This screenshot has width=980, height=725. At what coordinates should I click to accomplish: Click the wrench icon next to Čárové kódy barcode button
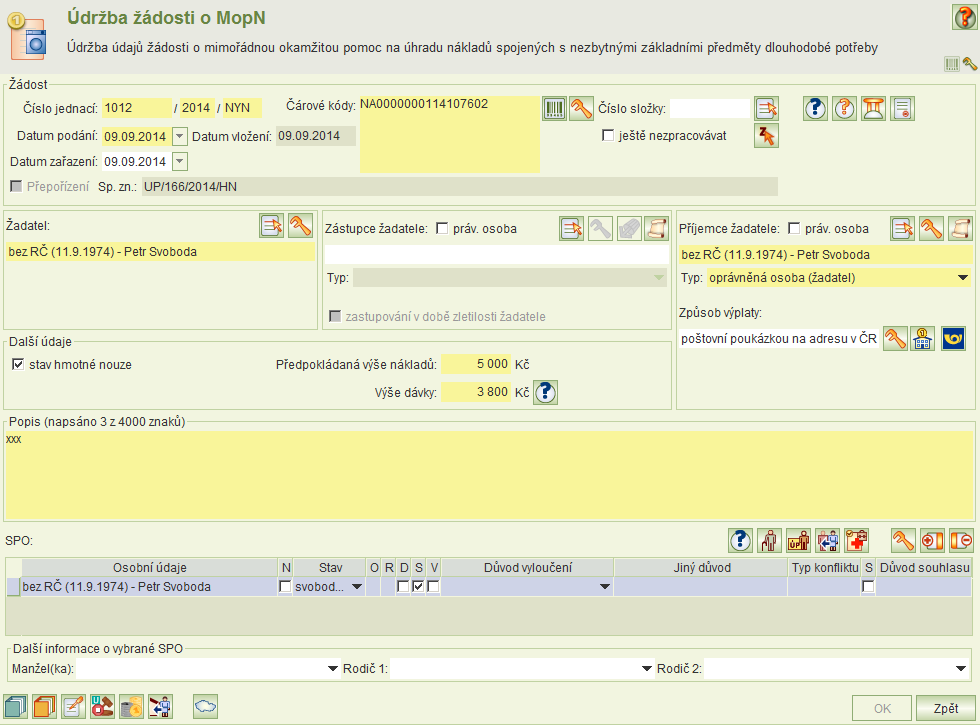pyautogui.click(x=581, y=109)
